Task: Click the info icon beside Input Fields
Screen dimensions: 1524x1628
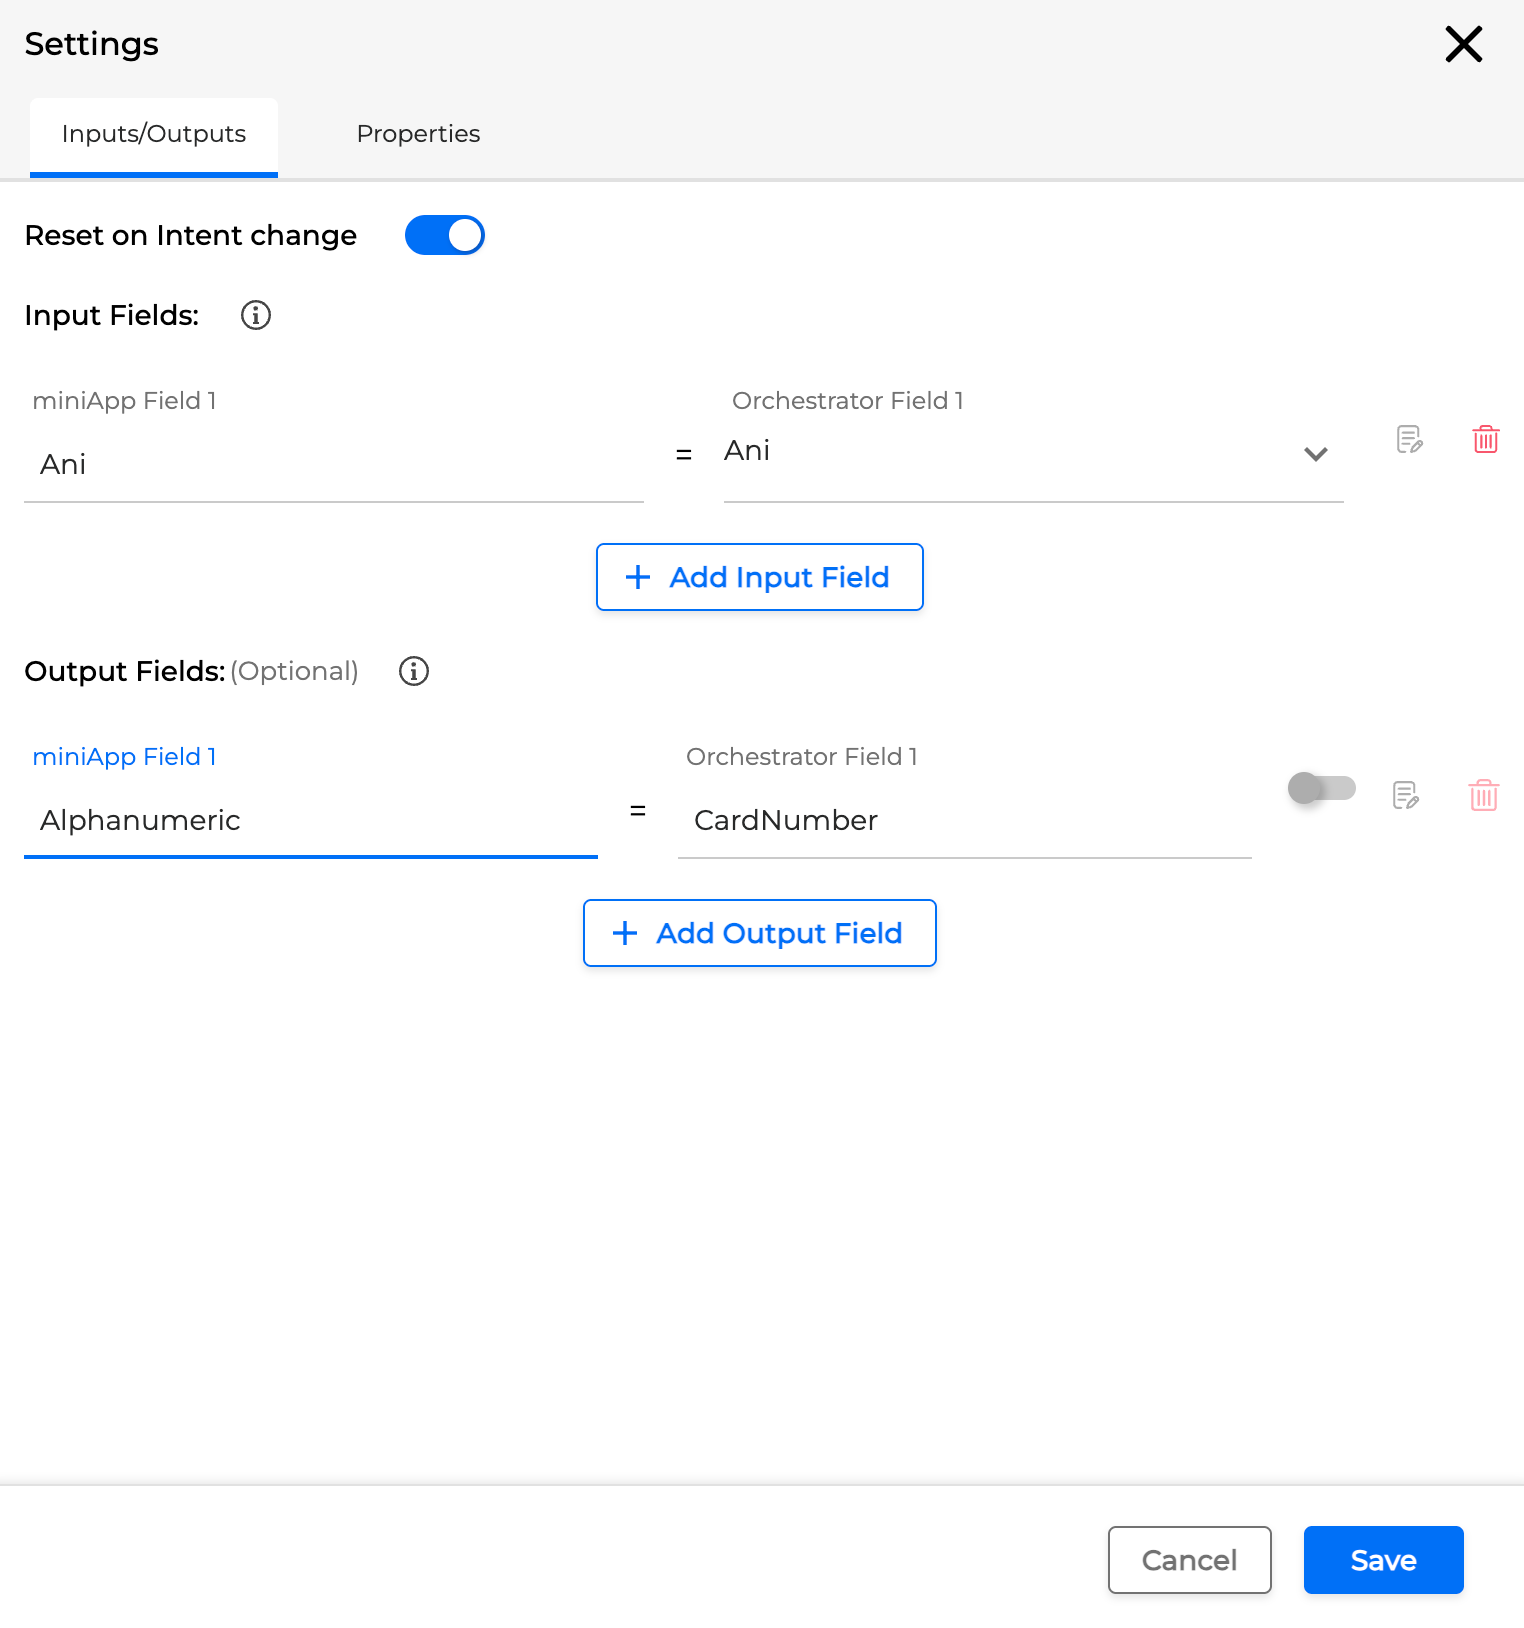Action: point(256,315)
